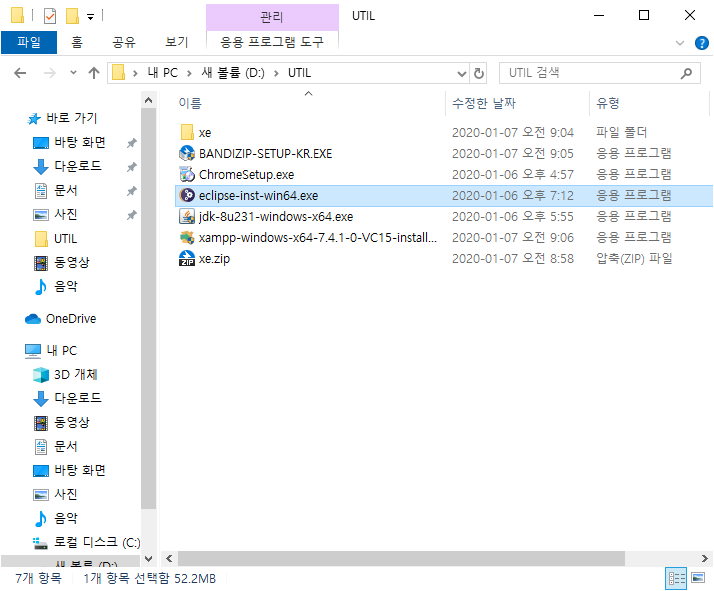The width and height of the screenshot is (714, 591).
Task: Open 음악 under quick access
Action: [56, 286]
